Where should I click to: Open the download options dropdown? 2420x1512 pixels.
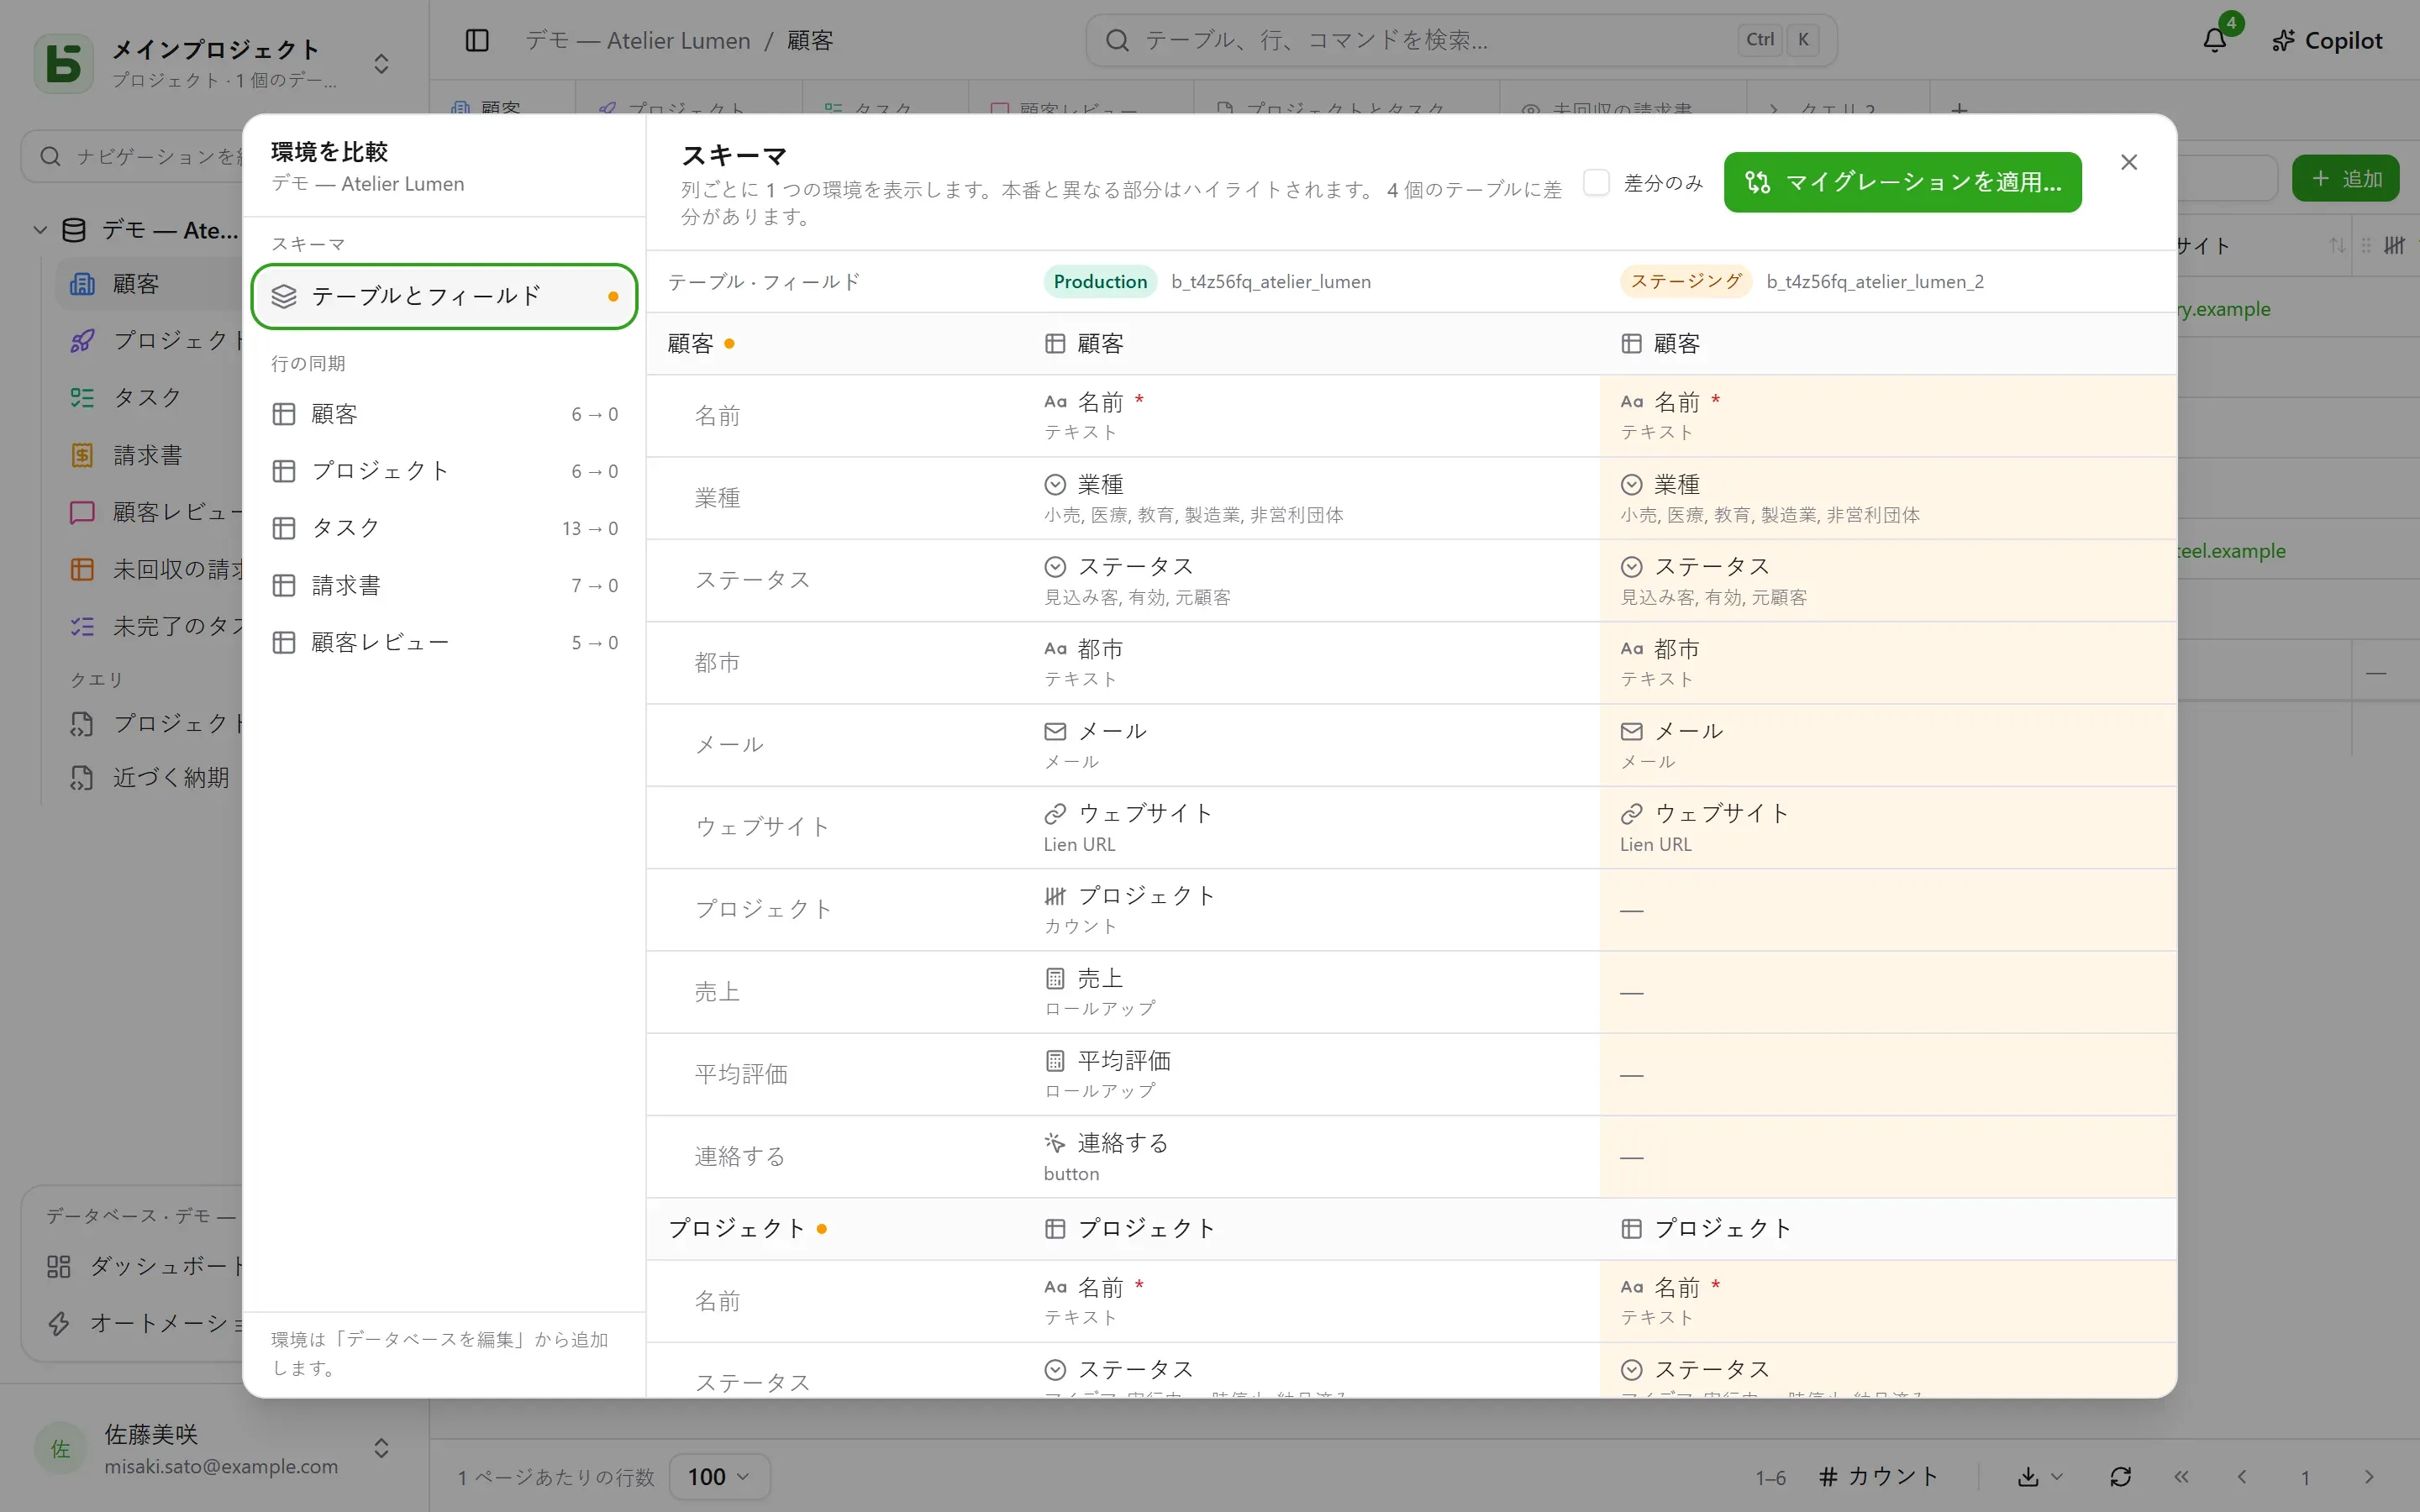coord(2040,1476)
